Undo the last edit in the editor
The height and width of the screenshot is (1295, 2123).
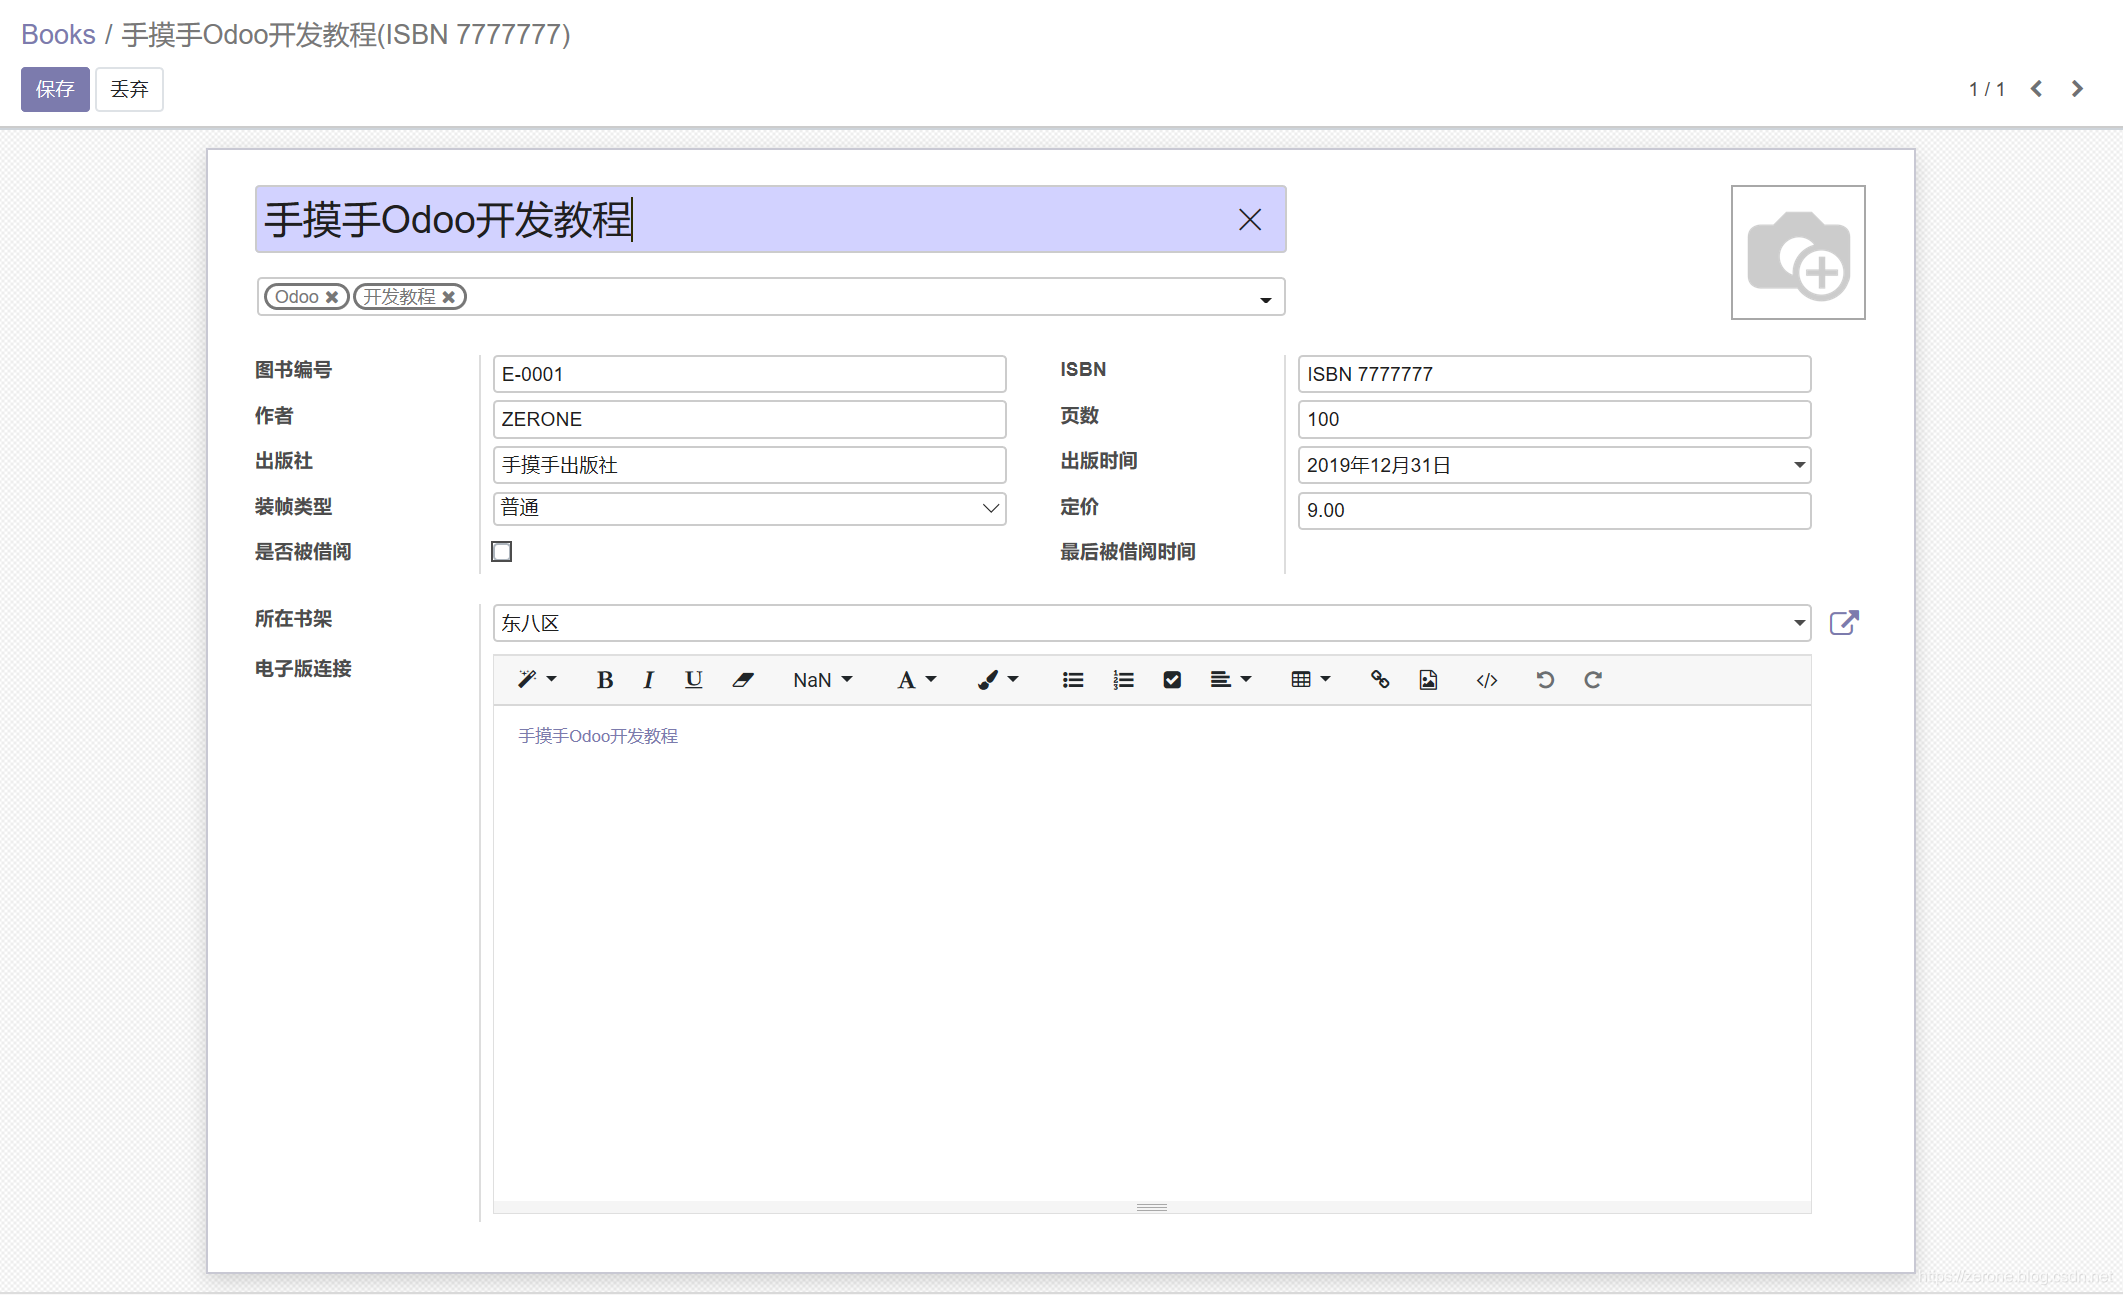click(x=1545, y=680)
